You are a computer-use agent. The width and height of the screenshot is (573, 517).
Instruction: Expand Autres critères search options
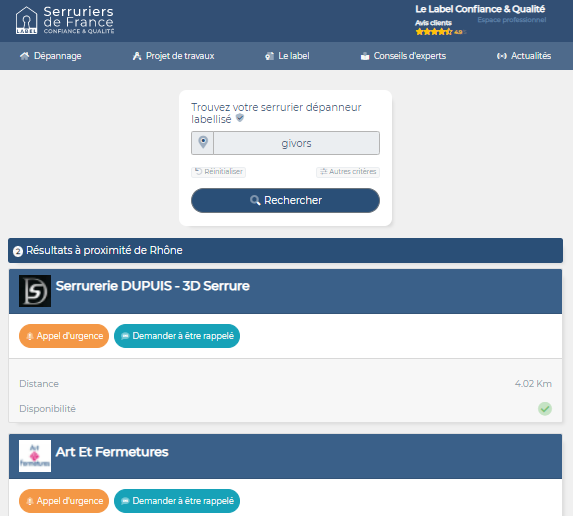348,172
